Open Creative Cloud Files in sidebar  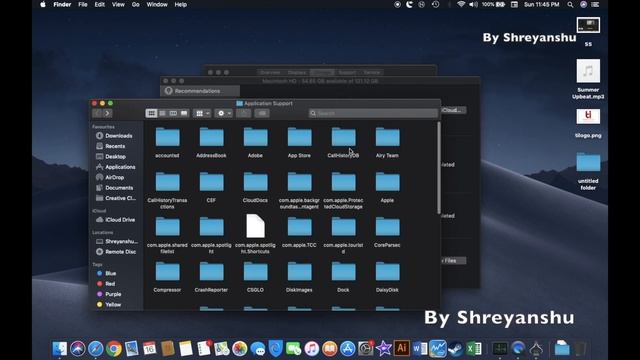tap(116, 198)
